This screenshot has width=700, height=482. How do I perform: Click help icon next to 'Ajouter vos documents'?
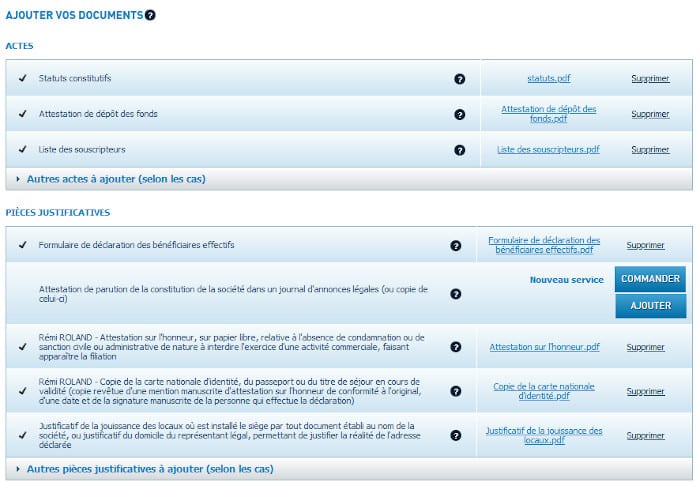[150, 15]
